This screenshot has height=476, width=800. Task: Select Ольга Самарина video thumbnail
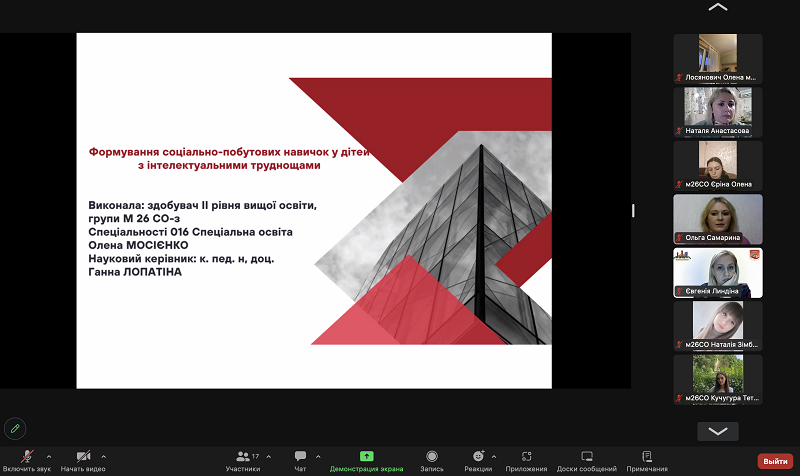tap(718, 219)
